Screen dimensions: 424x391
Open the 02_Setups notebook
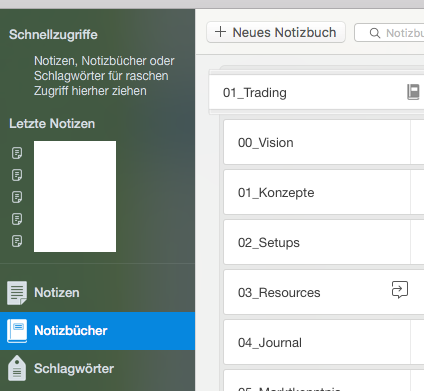(x=324, y=242)
